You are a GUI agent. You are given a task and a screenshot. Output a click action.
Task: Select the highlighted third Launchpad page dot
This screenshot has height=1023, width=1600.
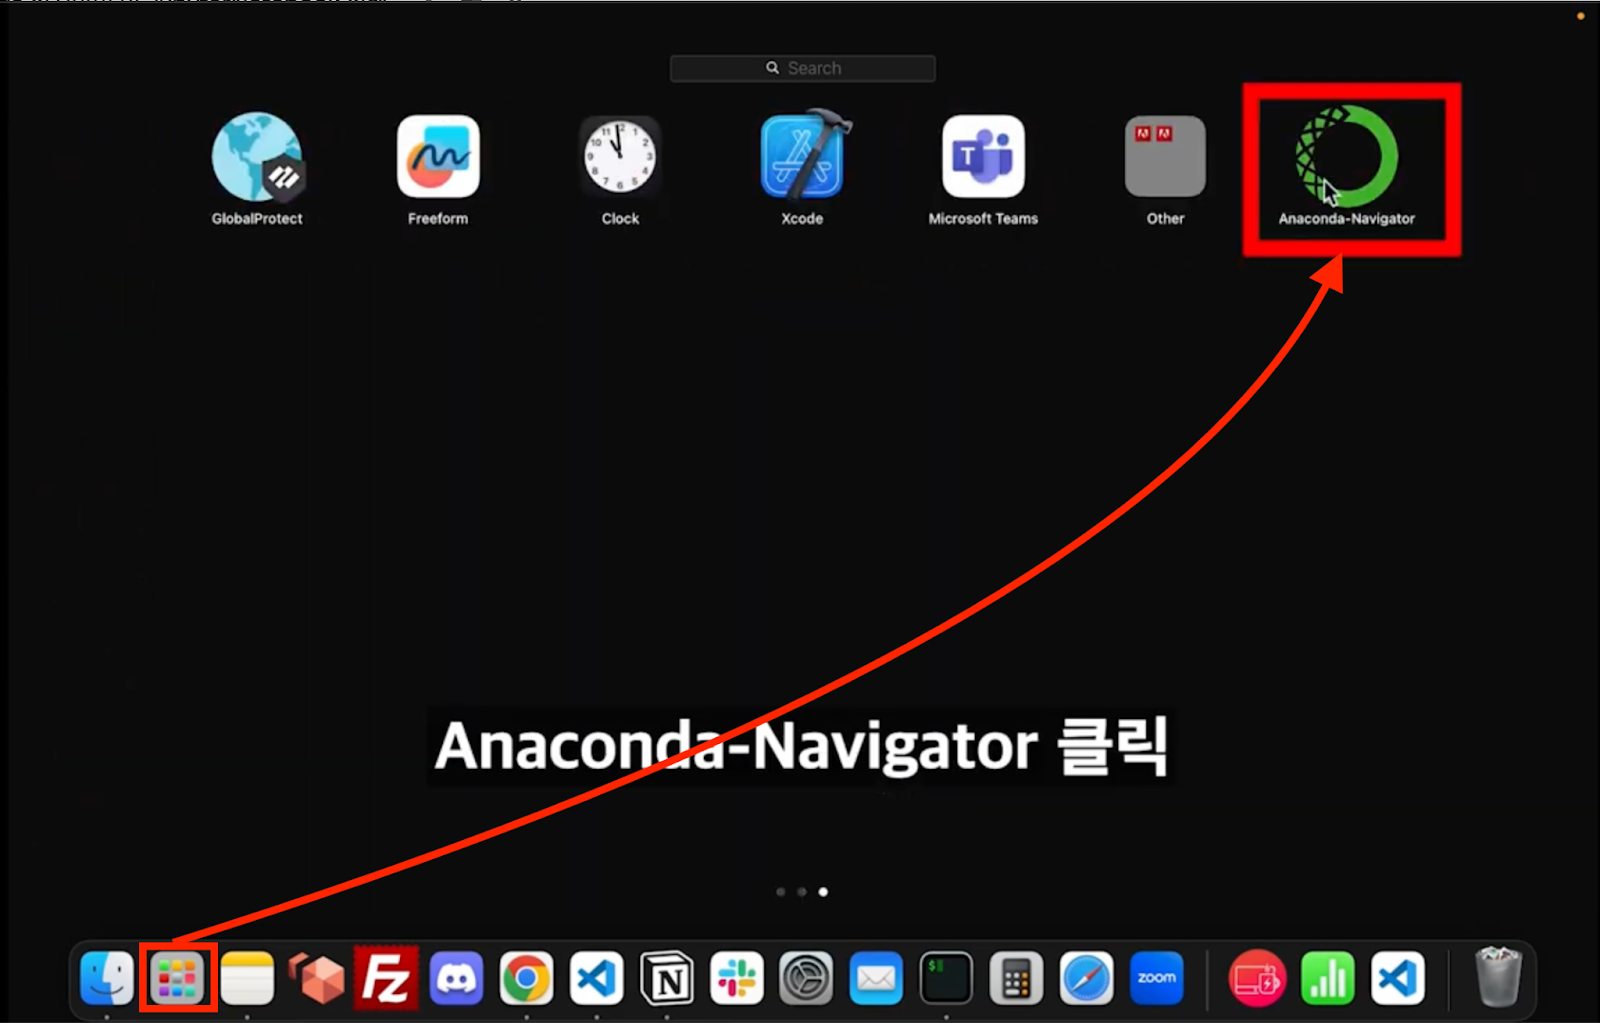tap(823, 892)
